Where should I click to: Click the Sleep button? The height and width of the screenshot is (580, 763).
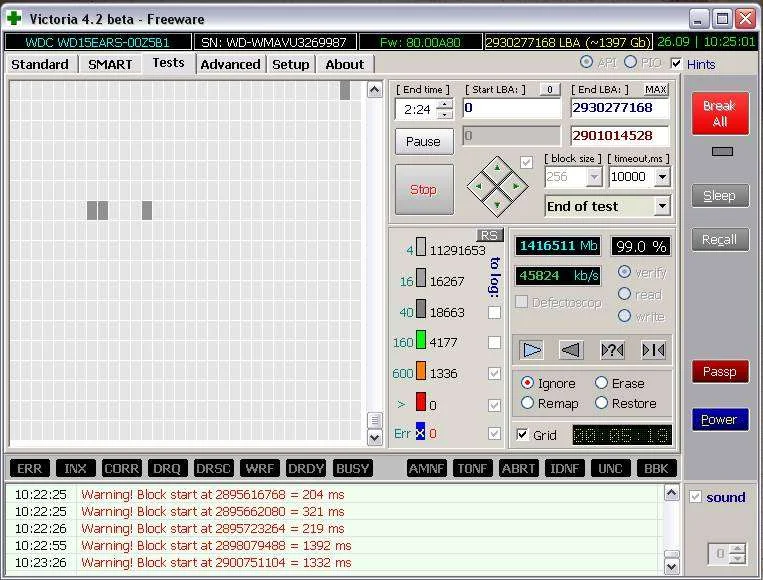pyautogui.click(x=720, y=196)
